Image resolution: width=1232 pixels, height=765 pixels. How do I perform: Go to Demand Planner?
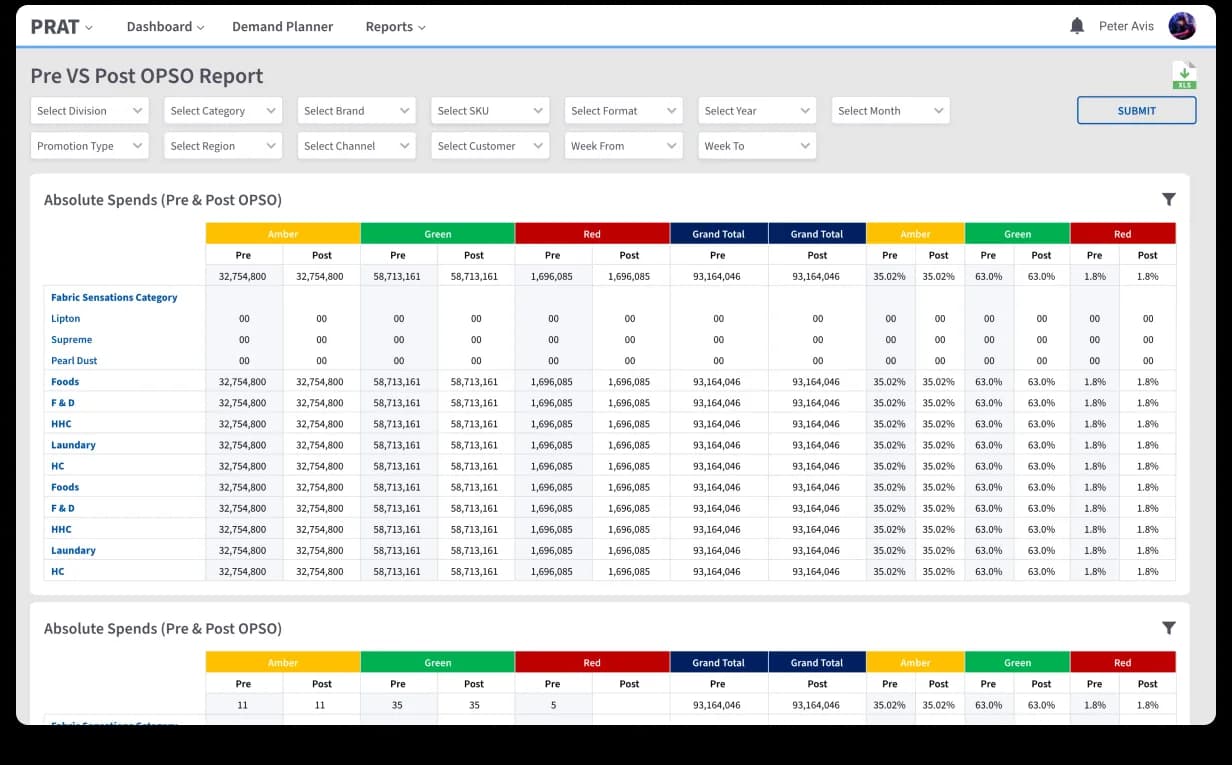click(283, 27)
